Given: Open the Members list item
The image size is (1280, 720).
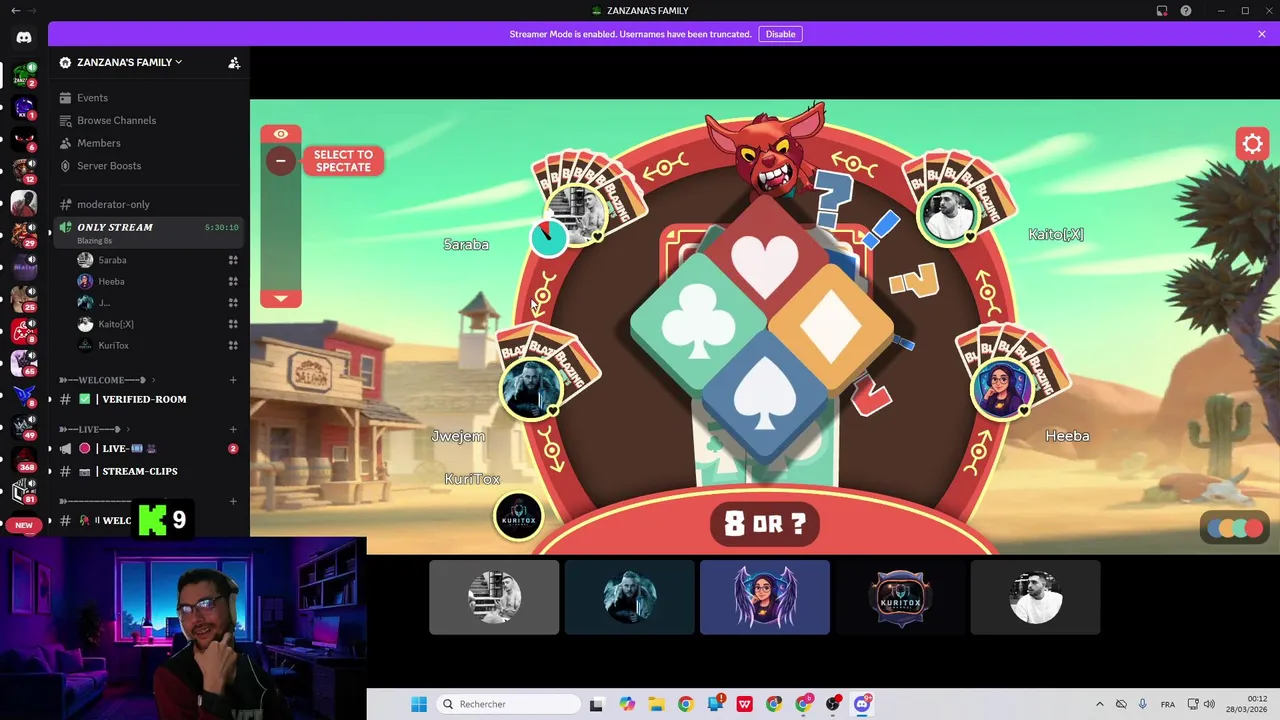Looking at the screenshot, I should (x=149, y=143).
